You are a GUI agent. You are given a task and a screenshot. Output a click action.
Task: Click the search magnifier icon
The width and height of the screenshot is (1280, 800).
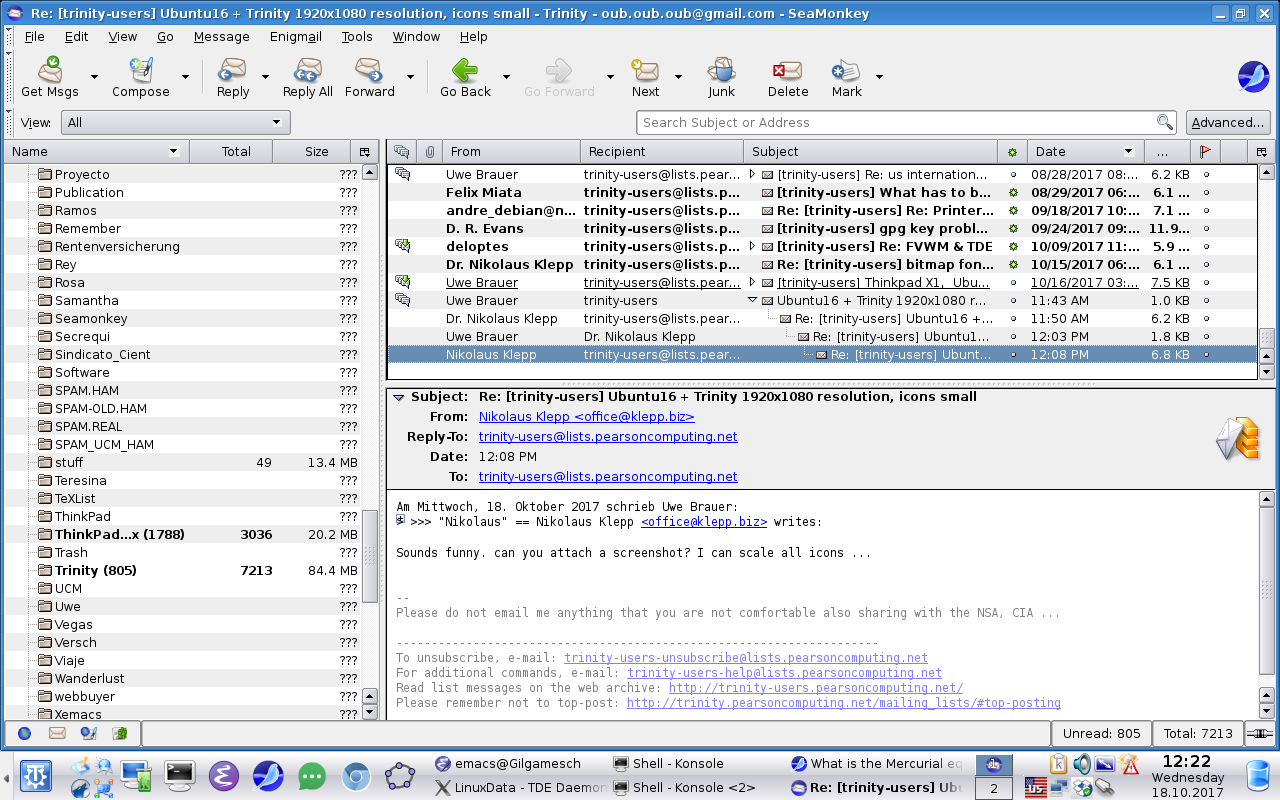(1165, 122)
